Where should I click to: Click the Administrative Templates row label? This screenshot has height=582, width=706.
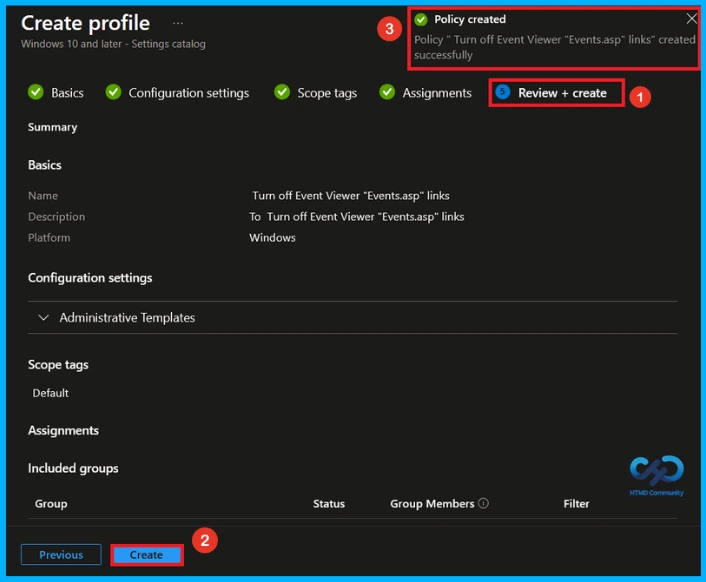(x=127, y=318)
